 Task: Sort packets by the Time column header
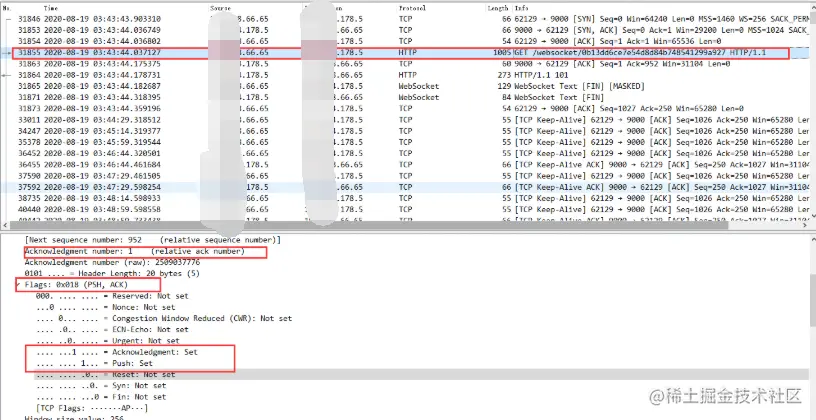[x=51, y=8]
